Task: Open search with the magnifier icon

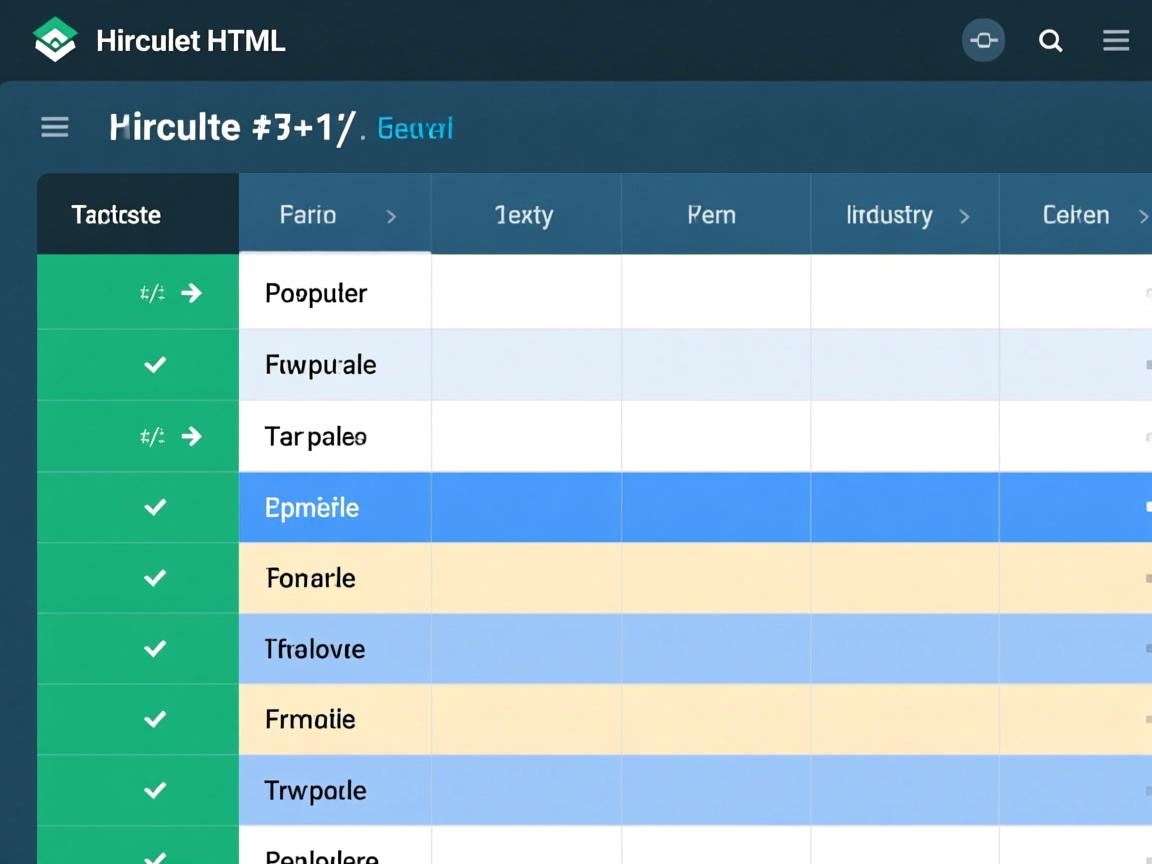Action: pyautogui.click(x=1050, y=40)
